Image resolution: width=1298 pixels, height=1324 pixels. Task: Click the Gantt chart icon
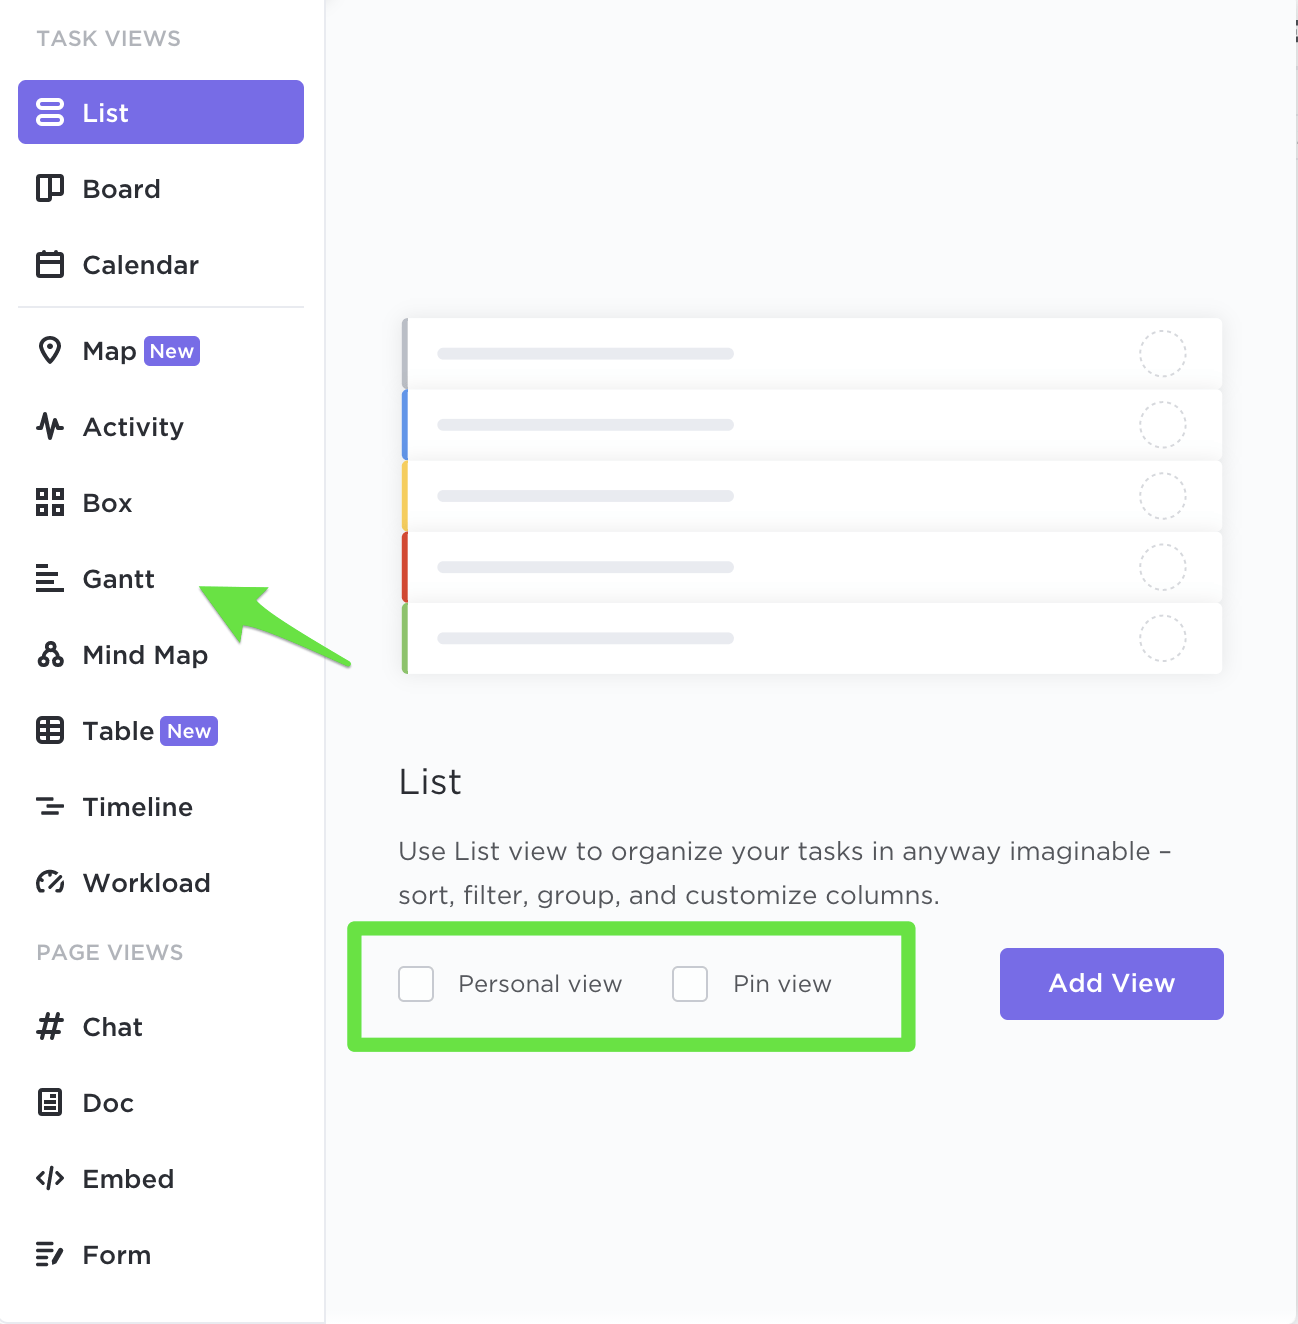pos(50,579)
